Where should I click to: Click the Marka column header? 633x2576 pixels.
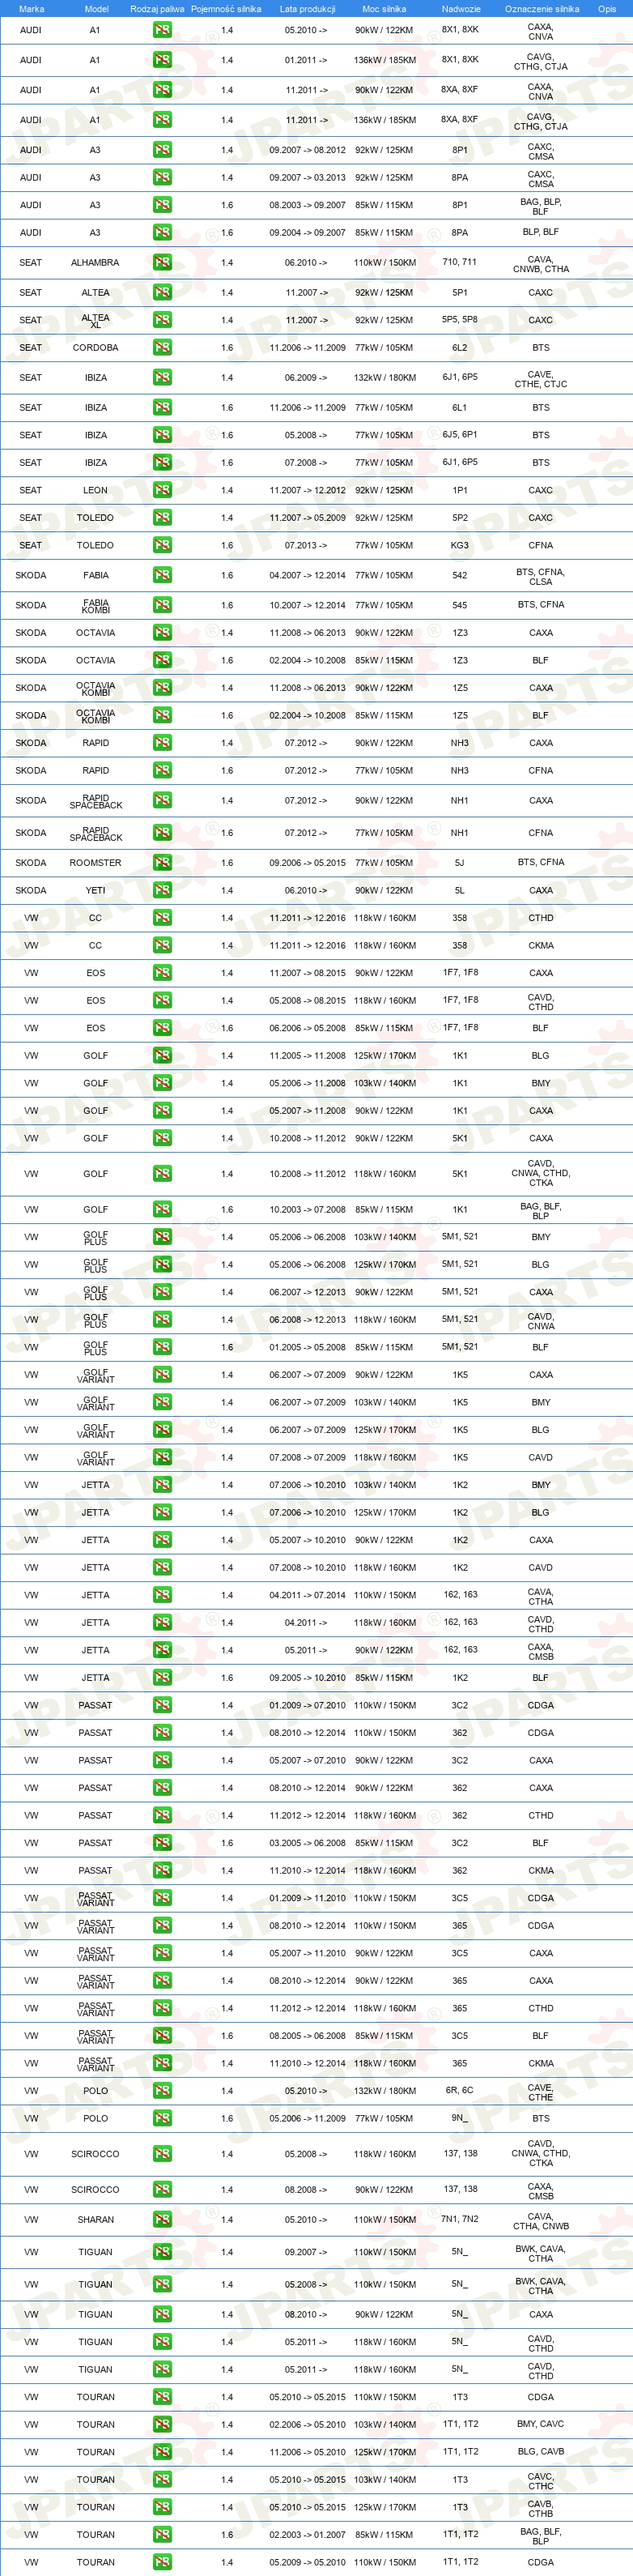(31, 9)
